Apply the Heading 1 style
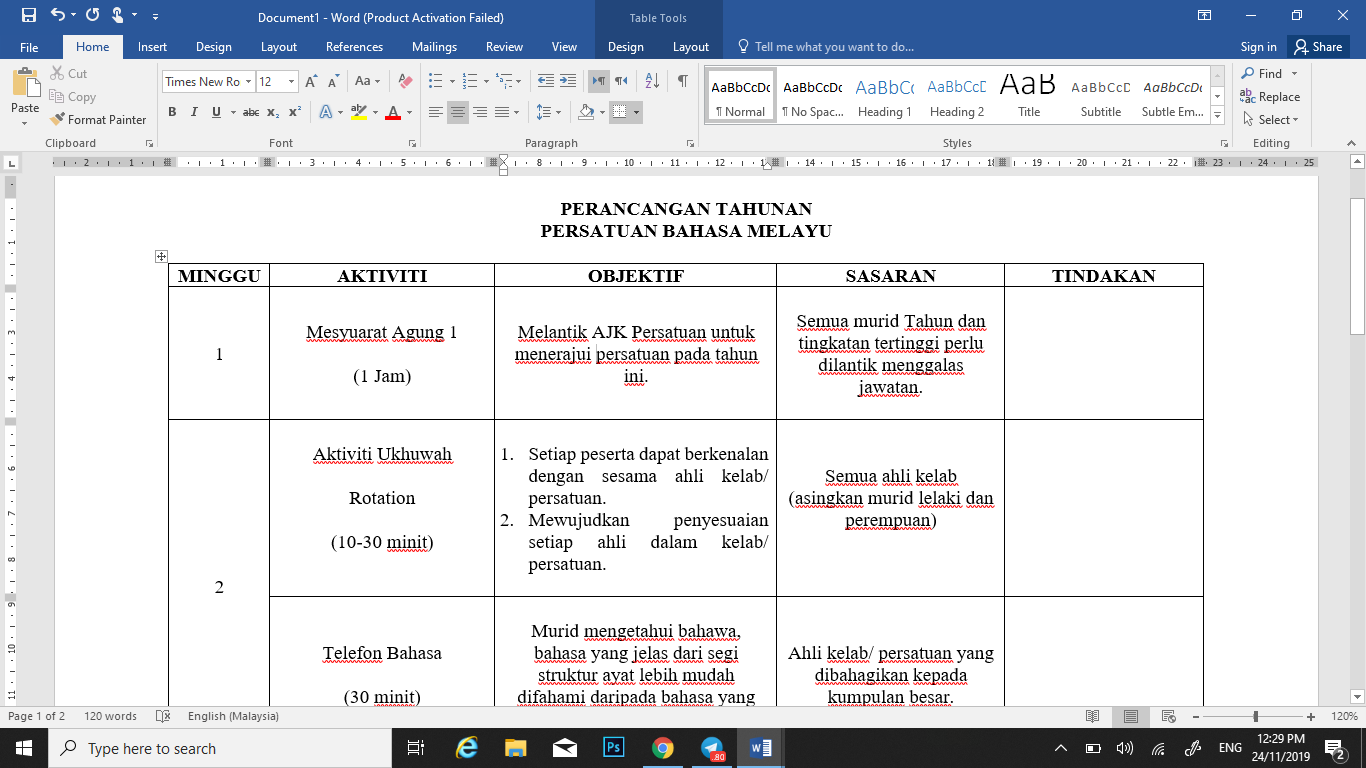The width and height of the screenshot is (1366, 768). click(x=884, y=96)
